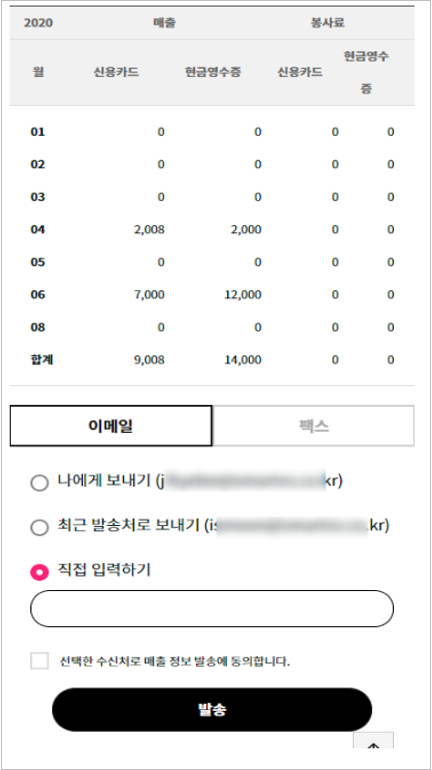Check the 매출 정보 발송 동의 checkbox
Image resolution: width=432 pixels, height=770 pixels.
pyautogui.click(x=39, y=661)
